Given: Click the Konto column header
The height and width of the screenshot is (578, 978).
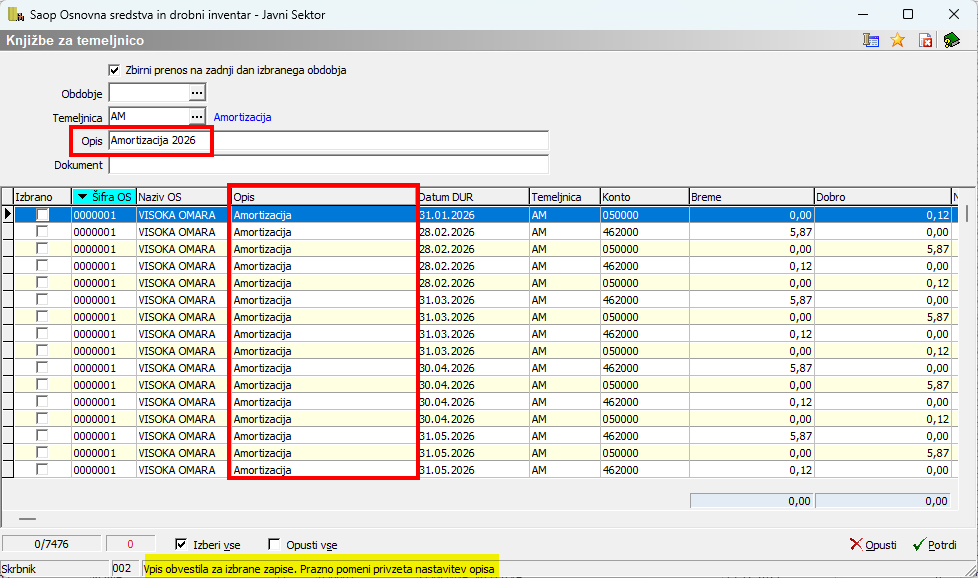Looking at the screenshot, I should (x=643, y=197).
